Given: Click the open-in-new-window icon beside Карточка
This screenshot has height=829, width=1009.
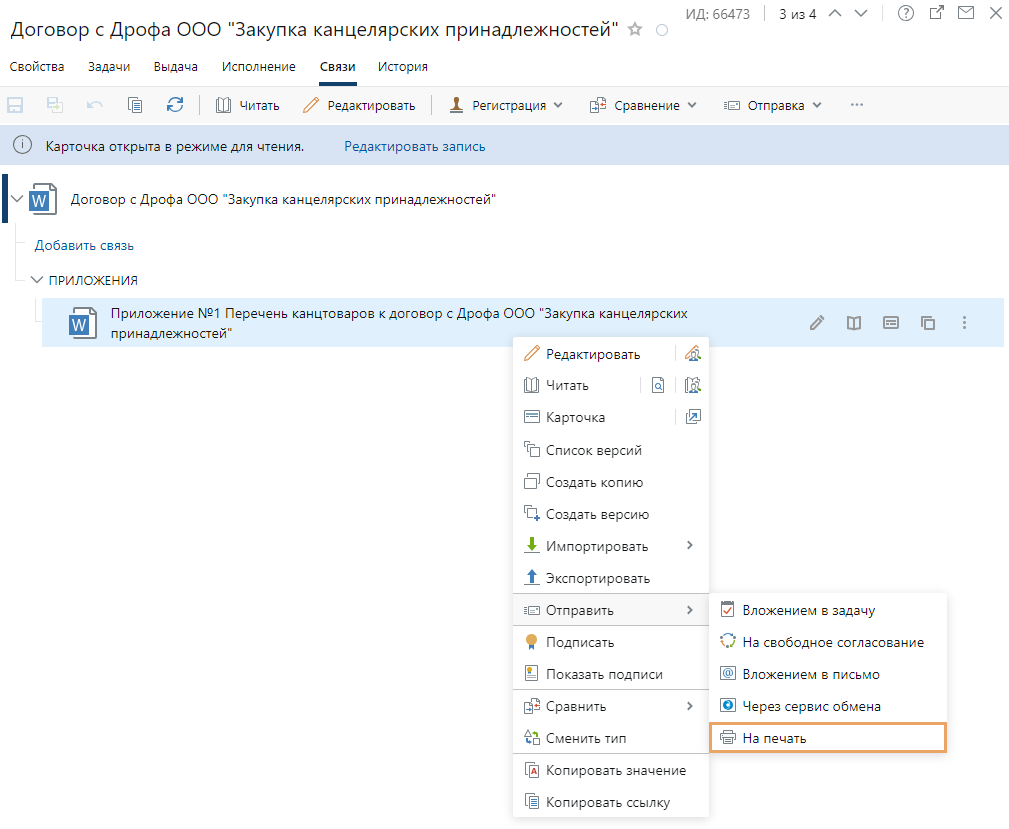Looking at the screenshot, I should coord(692,417).
